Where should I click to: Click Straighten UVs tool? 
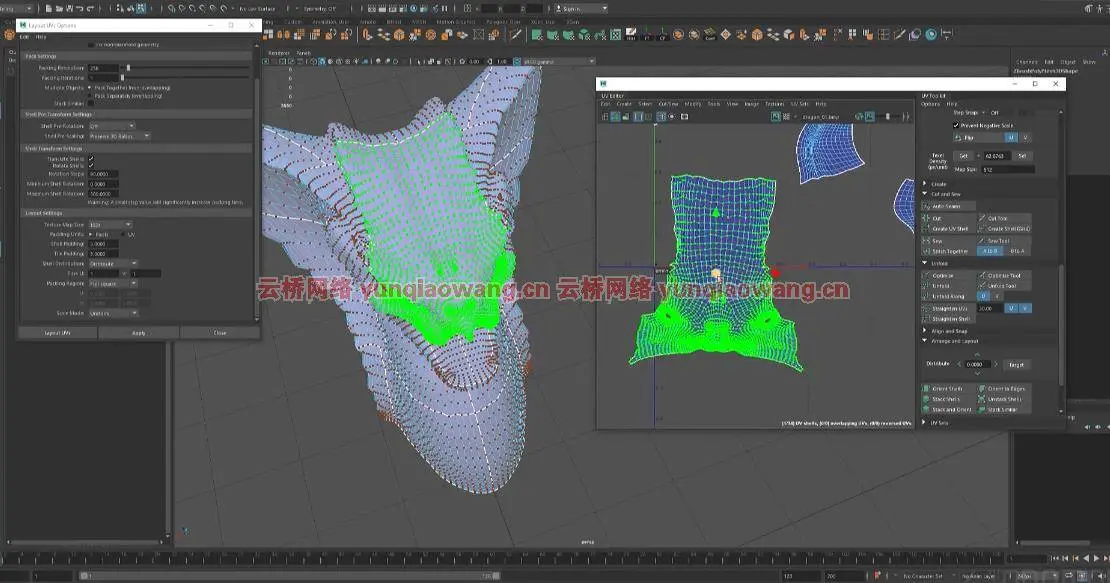click(x=948, y=308)
